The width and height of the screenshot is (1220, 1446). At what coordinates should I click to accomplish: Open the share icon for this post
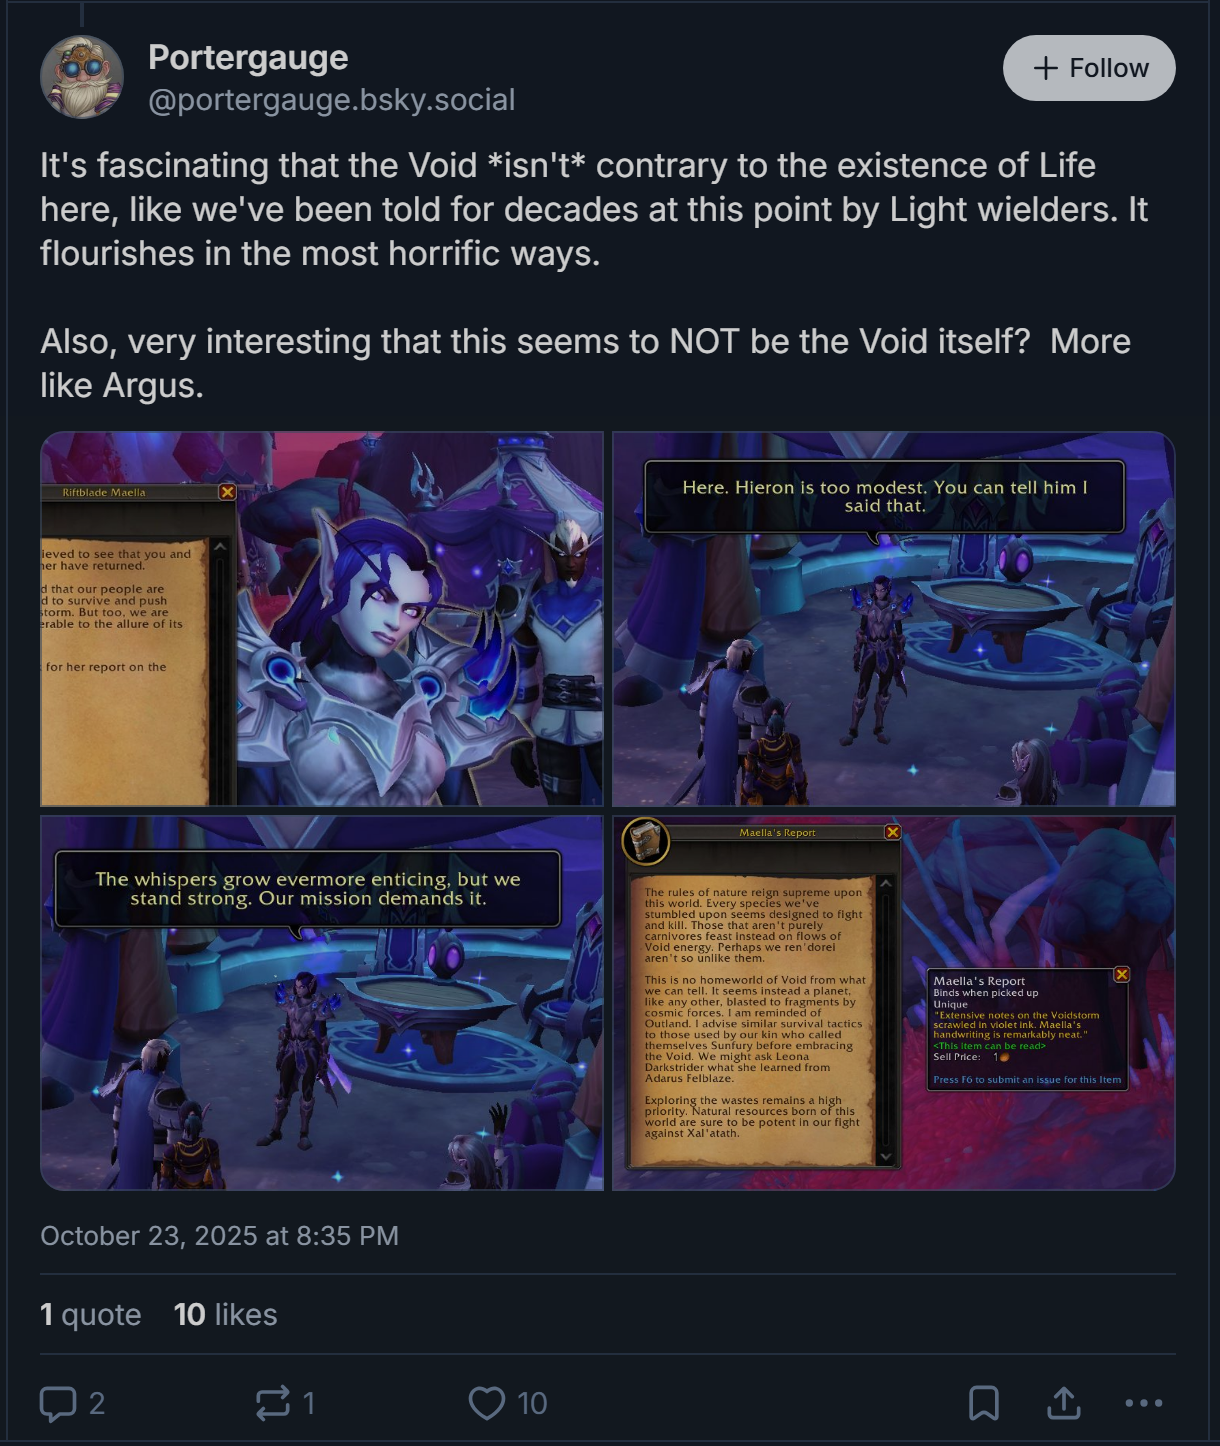pos(1064,1403)
